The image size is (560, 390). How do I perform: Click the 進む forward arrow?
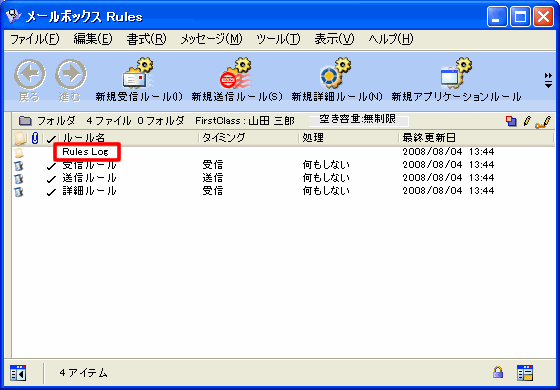coord(71,74)
